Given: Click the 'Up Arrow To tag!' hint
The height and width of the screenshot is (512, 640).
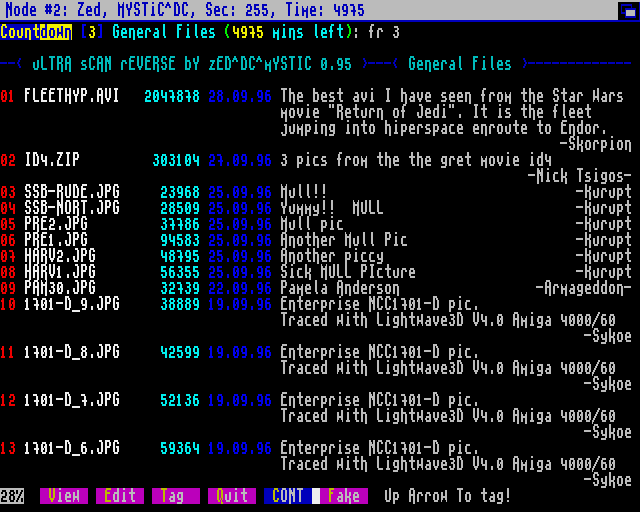Looking at the screenshot, I should [447, 496].
